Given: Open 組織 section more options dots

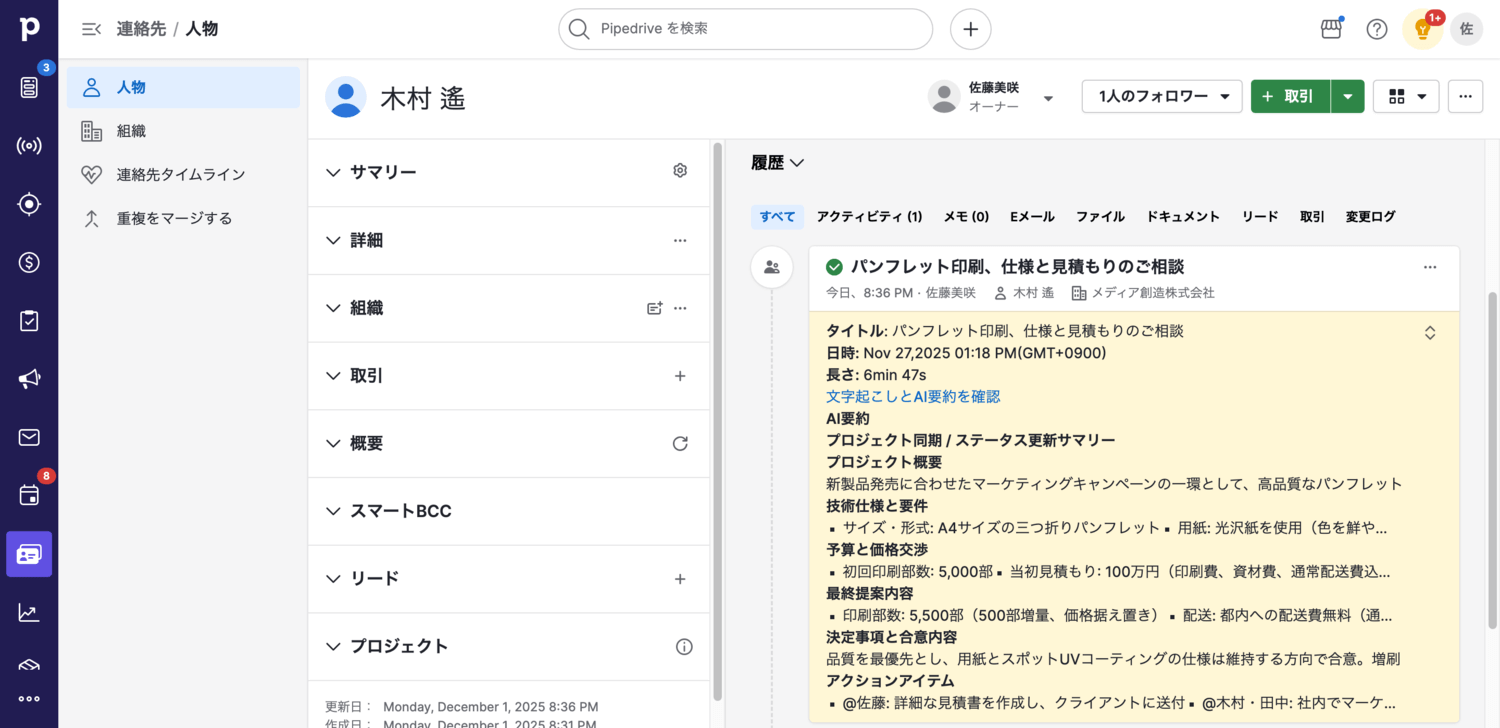Looking at the screenshot, I should coord(680,308).
